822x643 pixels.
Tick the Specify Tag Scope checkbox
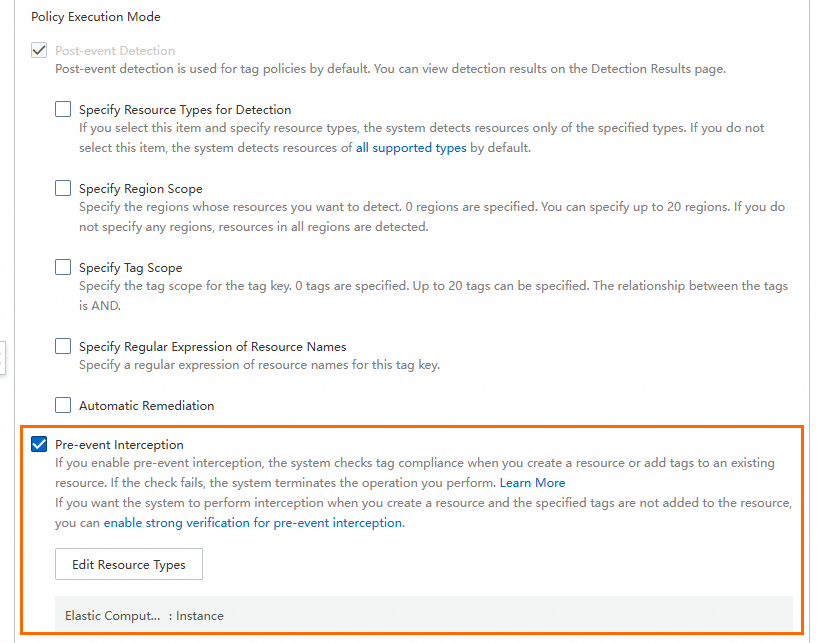[63, 267]
